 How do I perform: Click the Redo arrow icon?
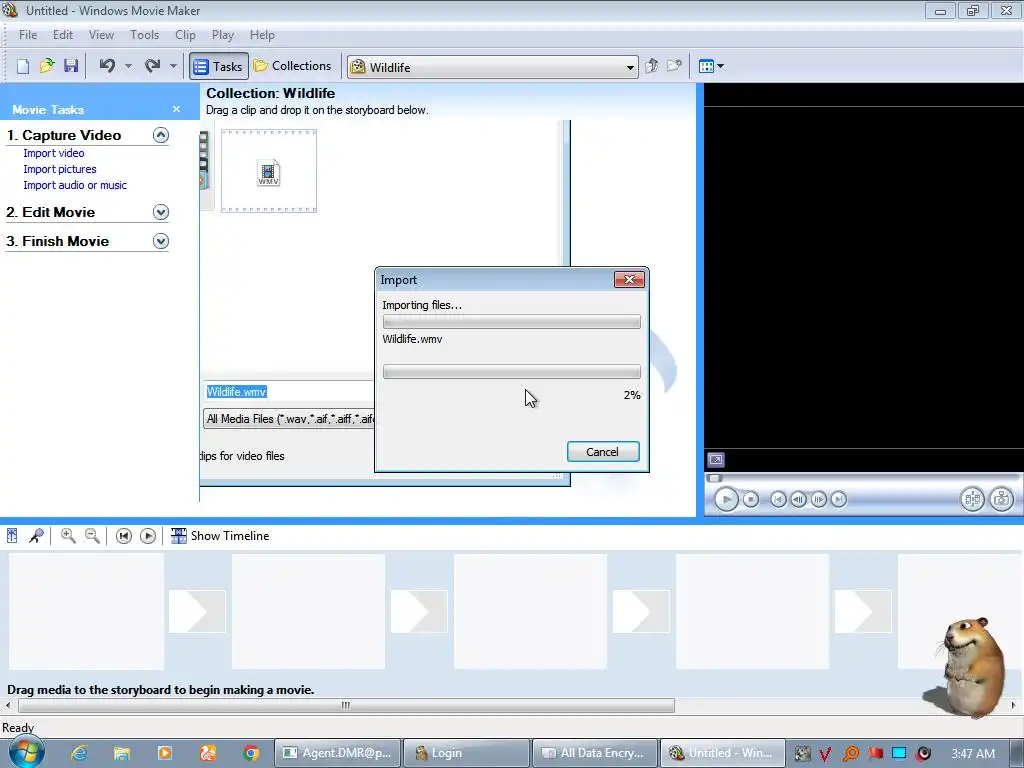[x=152, y=66]
